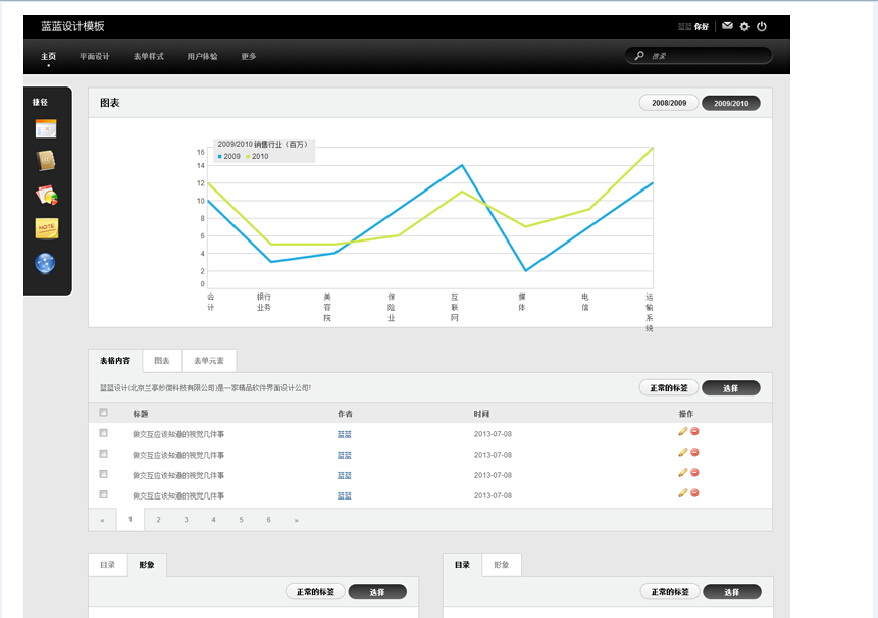Click the 蓝蓝 author link in first row
Screen dimensions: 878x618
(x=345, y=434)
